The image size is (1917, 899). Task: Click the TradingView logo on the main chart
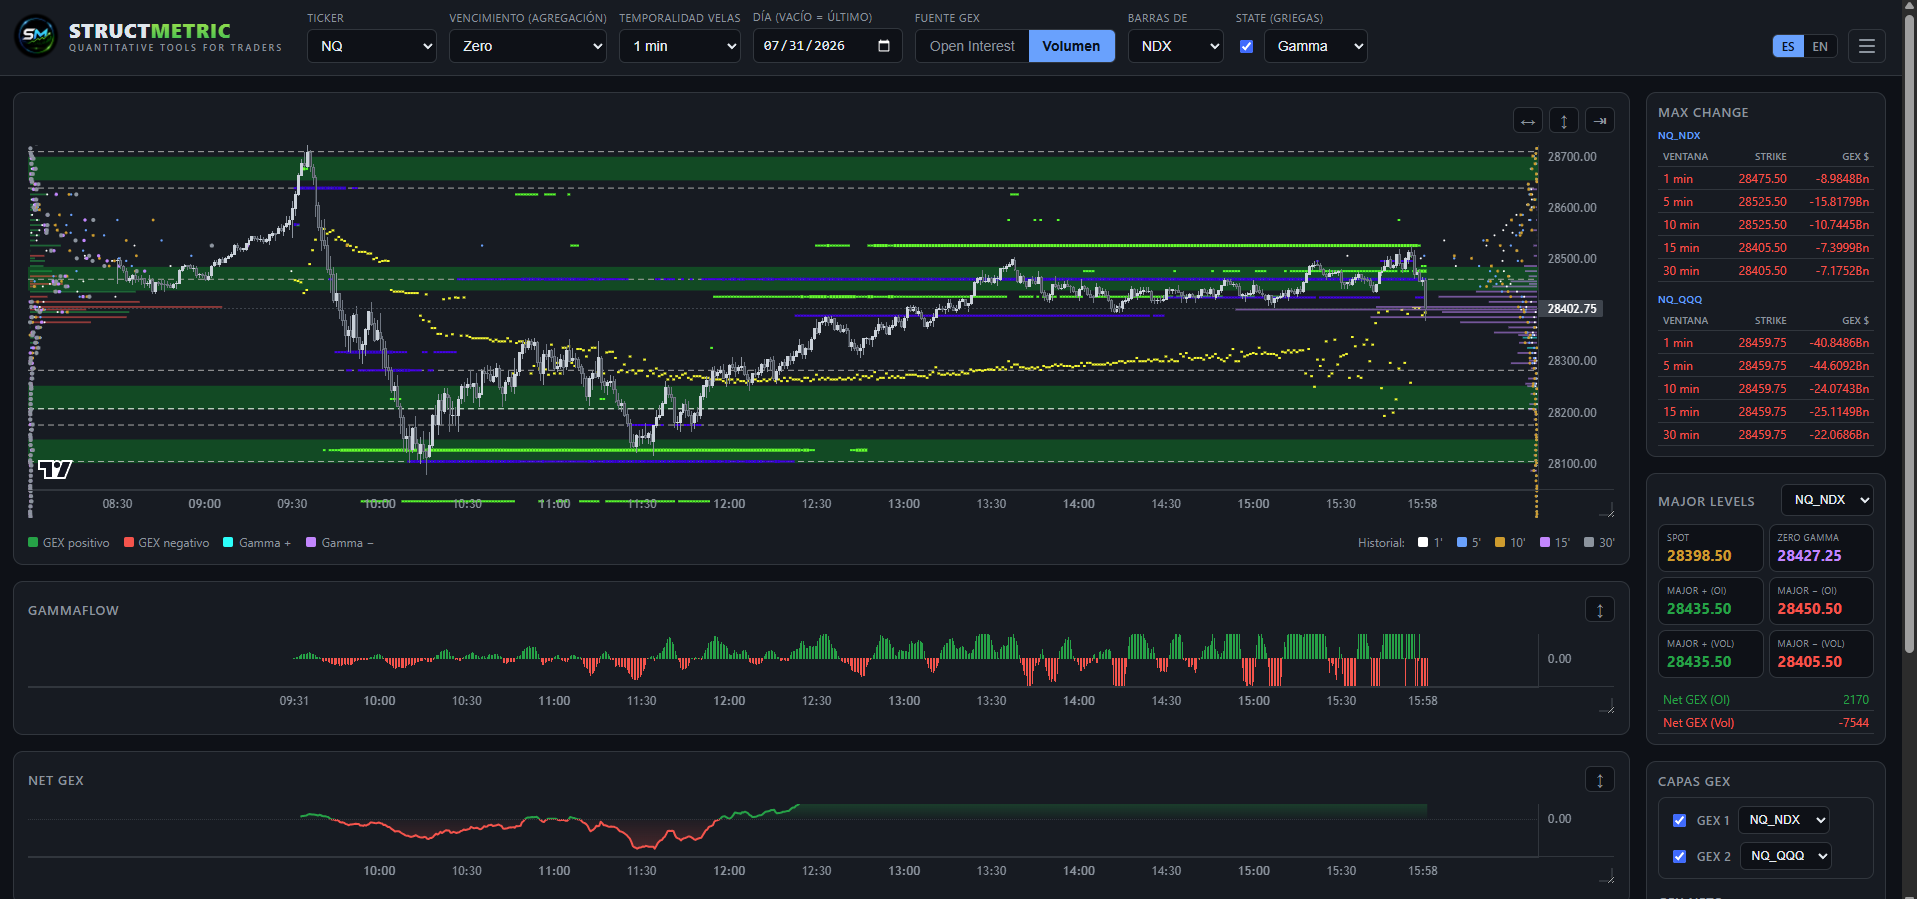(55, 469)
